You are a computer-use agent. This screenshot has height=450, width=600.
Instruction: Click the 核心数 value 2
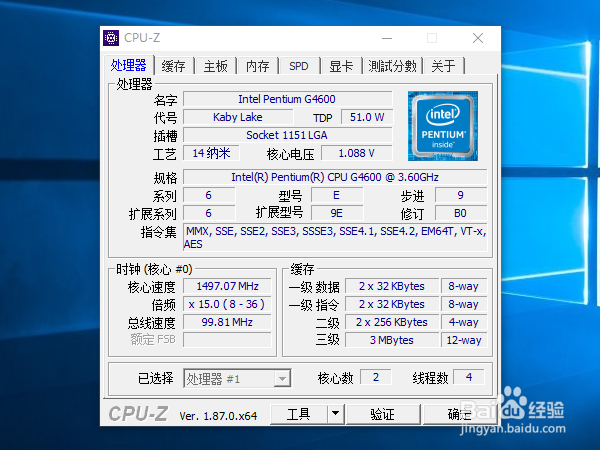(x=376, y=377)
